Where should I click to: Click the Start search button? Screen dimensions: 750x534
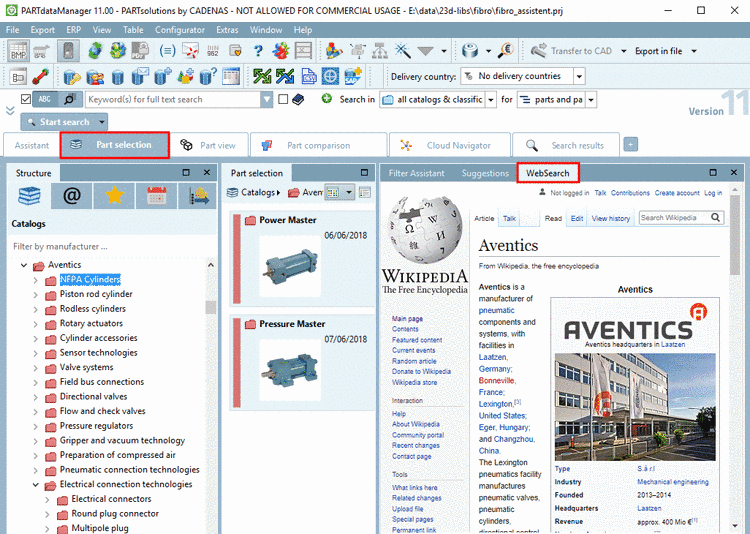[64, 122]
